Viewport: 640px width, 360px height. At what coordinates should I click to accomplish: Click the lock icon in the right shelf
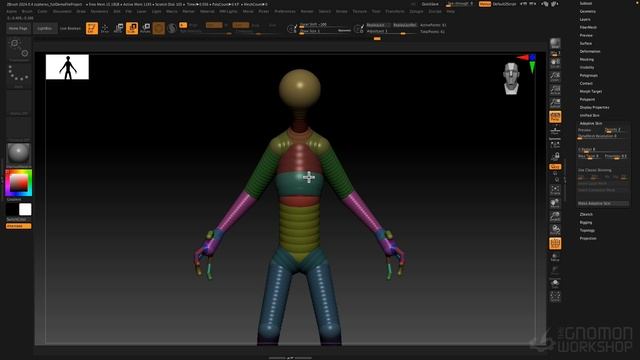point(555,156)
